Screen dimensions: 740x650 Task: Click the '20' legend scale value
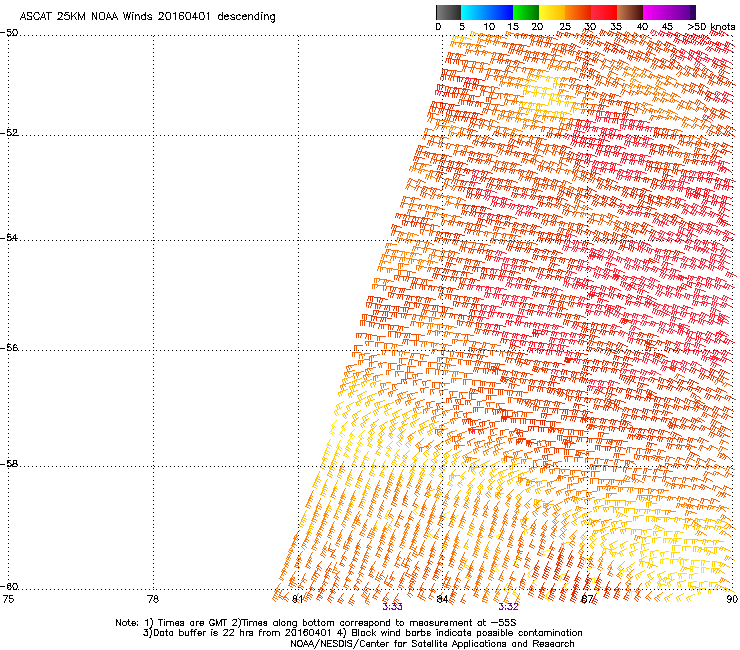click(x=537, y=27)
